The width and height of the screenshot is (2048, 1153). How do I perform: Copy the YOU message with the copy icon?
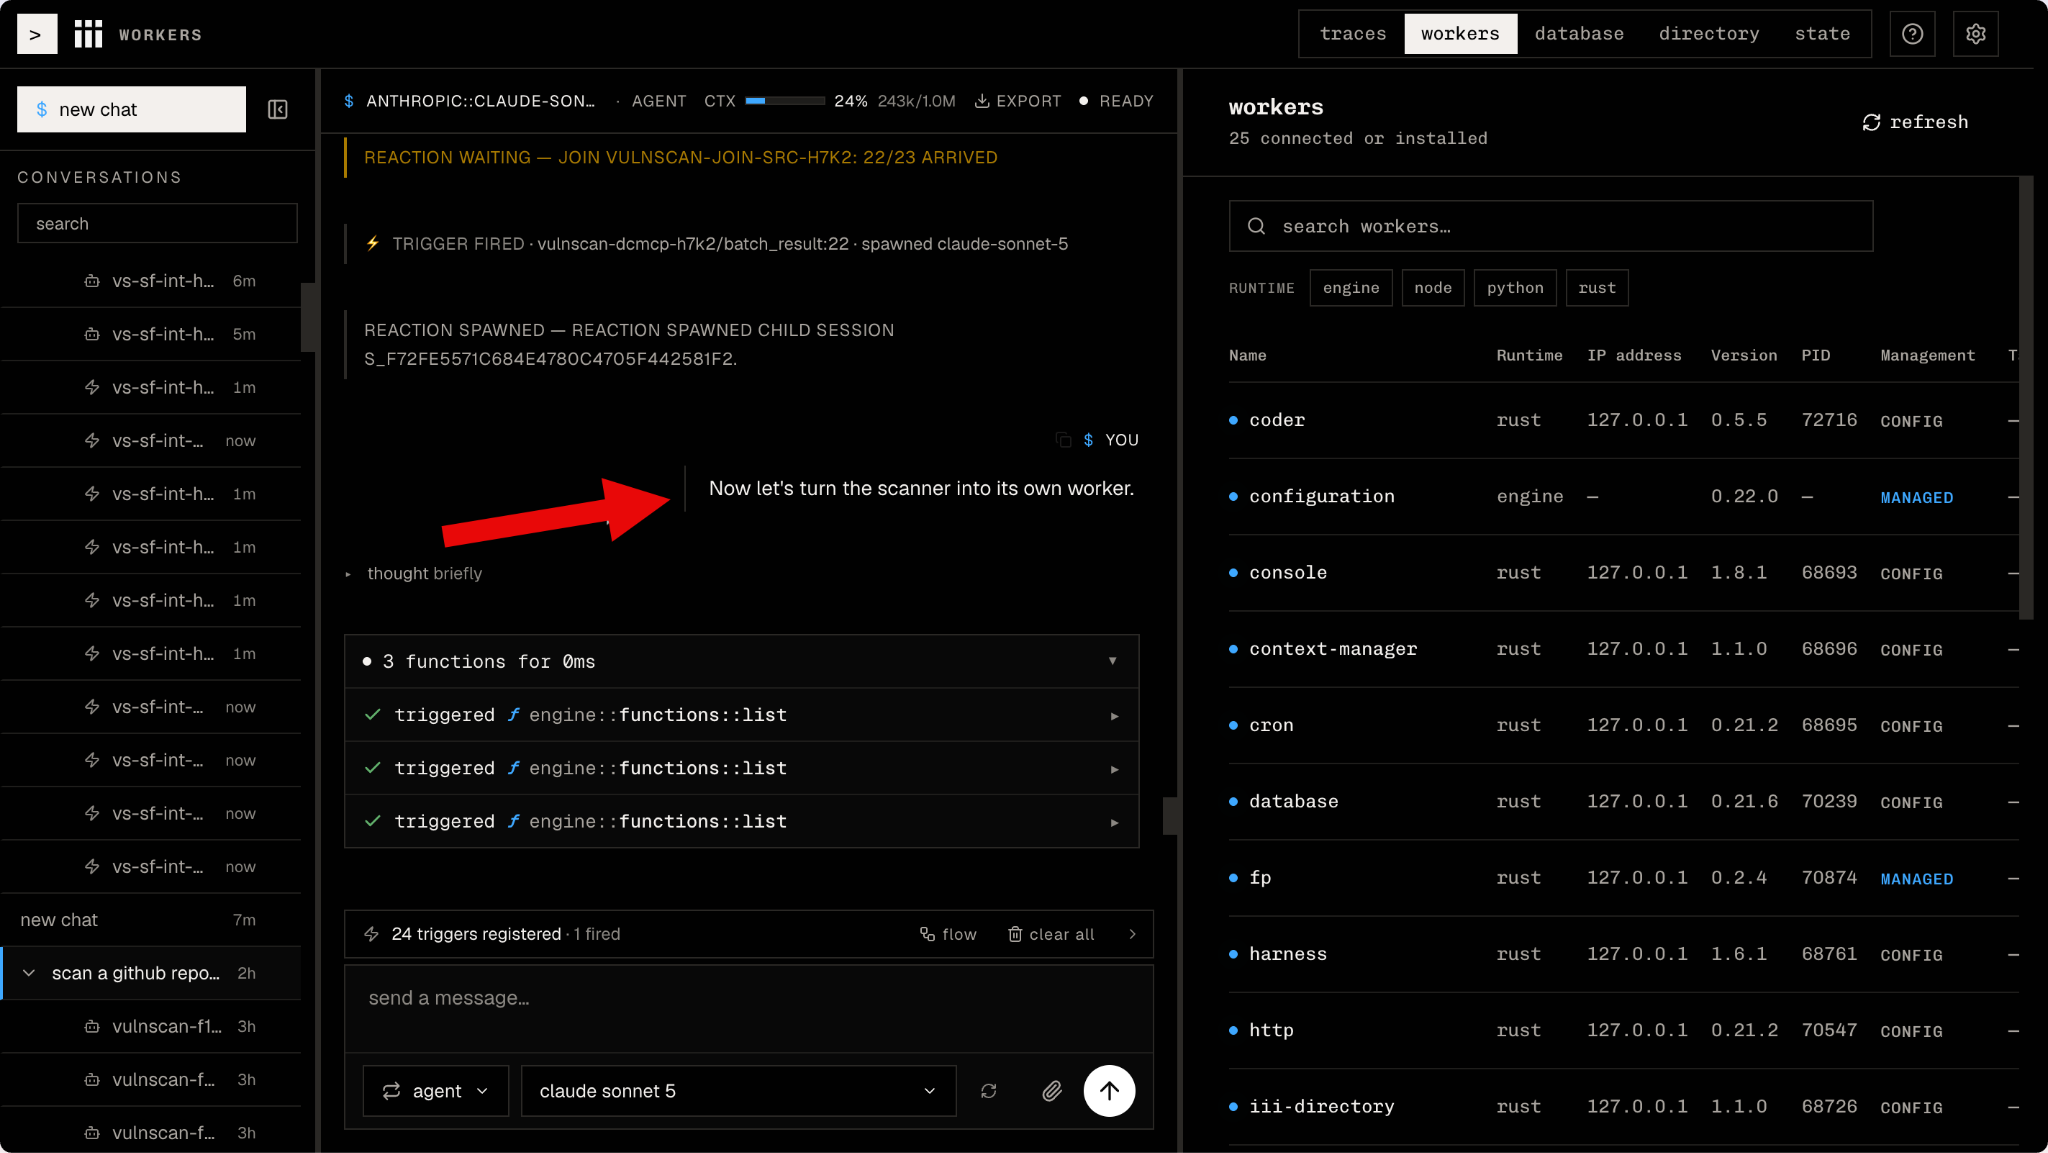[x=1064, y=440]
